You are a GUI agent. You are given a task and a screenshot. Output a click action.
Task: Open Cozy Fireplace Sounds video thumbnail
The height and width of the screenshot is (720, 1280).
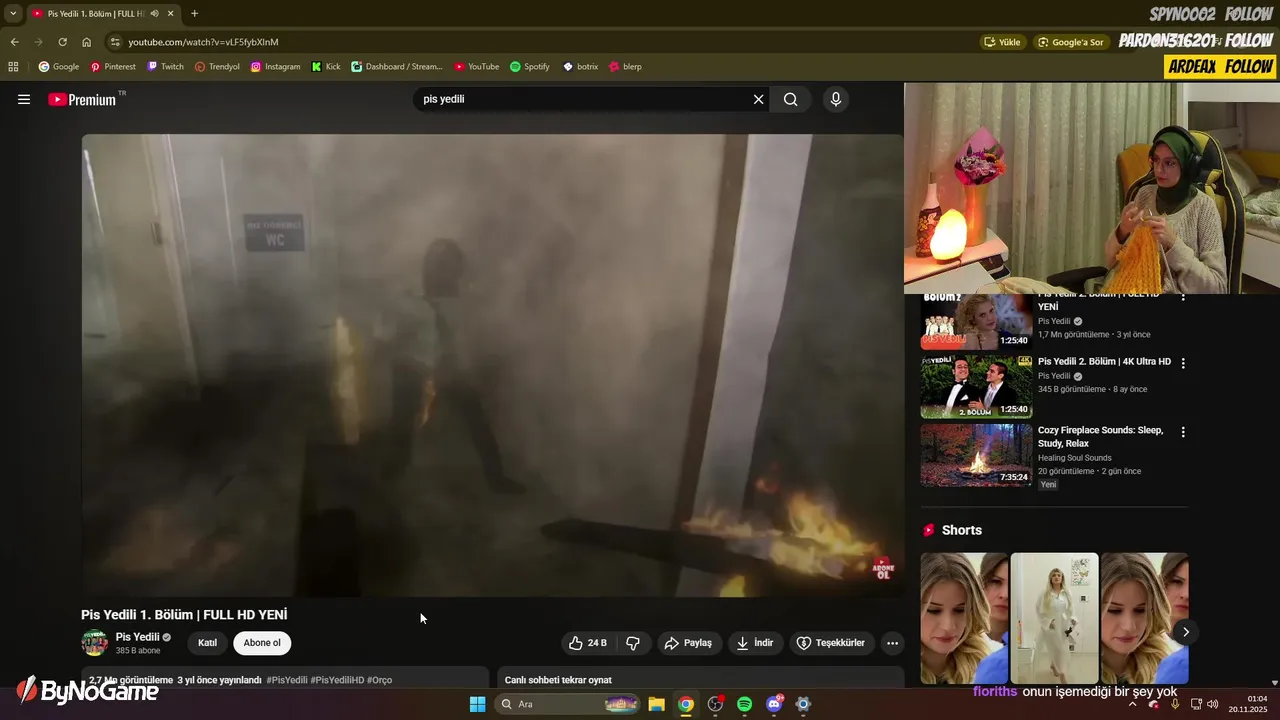coord(976,455)
